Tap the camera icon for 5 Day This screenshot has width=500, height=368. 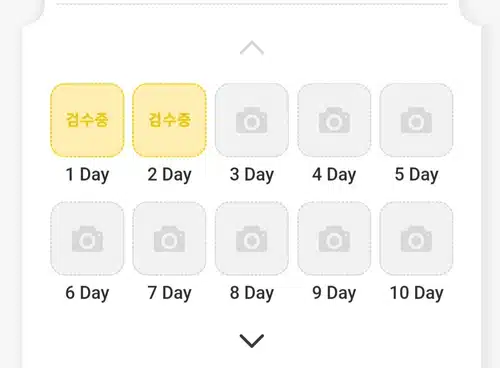pyautogui.click(x=416, y=120)
